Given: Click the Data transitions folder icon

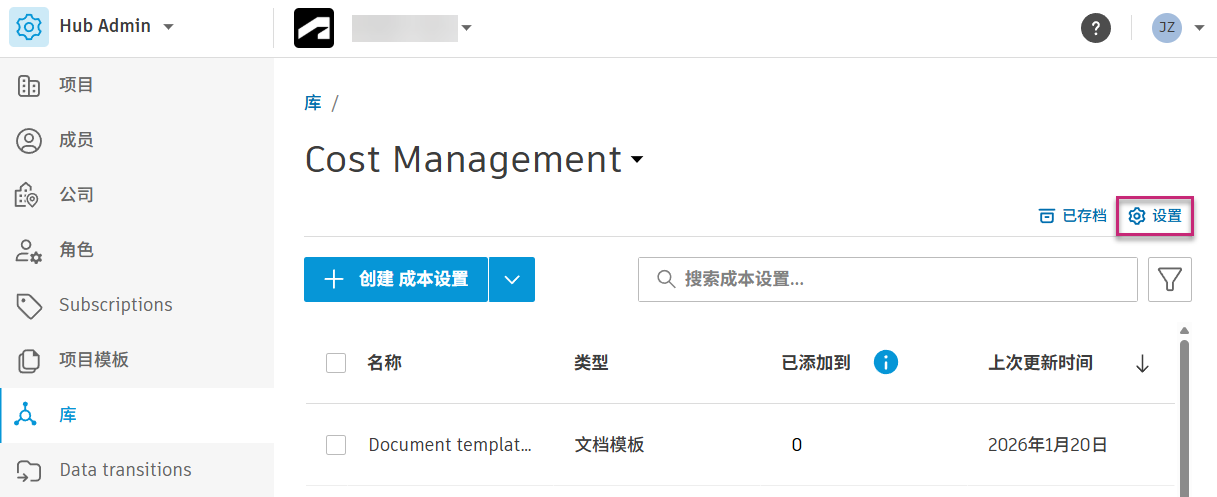Looking at the screenshot, I should point(30,471).
